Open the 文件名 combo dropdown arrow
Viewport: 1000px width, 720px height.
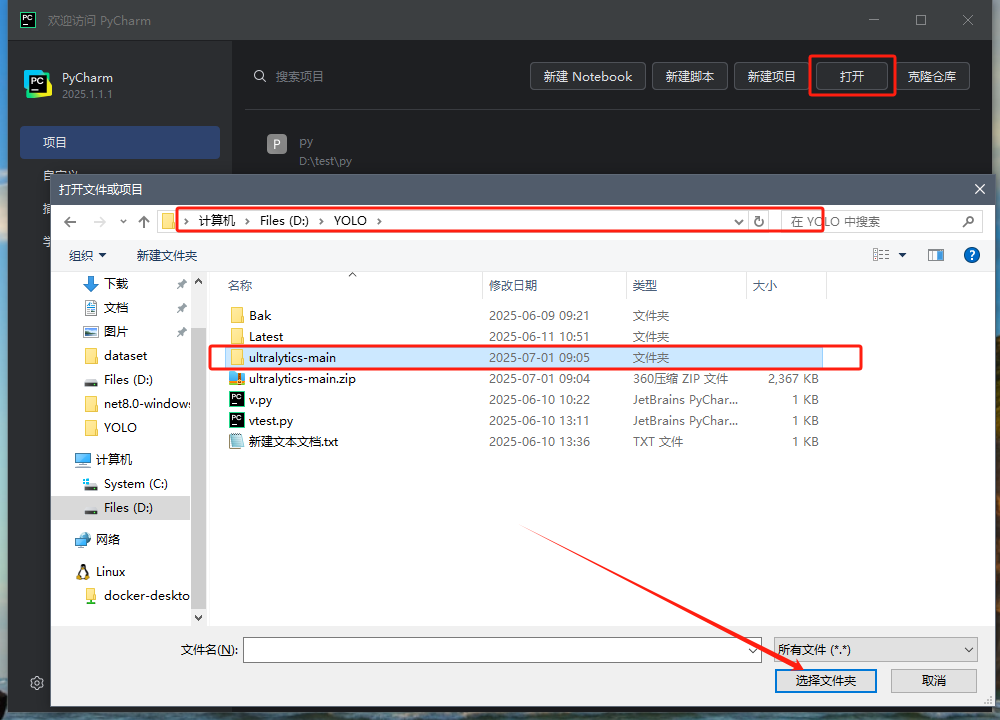click(x=753, y=650)
